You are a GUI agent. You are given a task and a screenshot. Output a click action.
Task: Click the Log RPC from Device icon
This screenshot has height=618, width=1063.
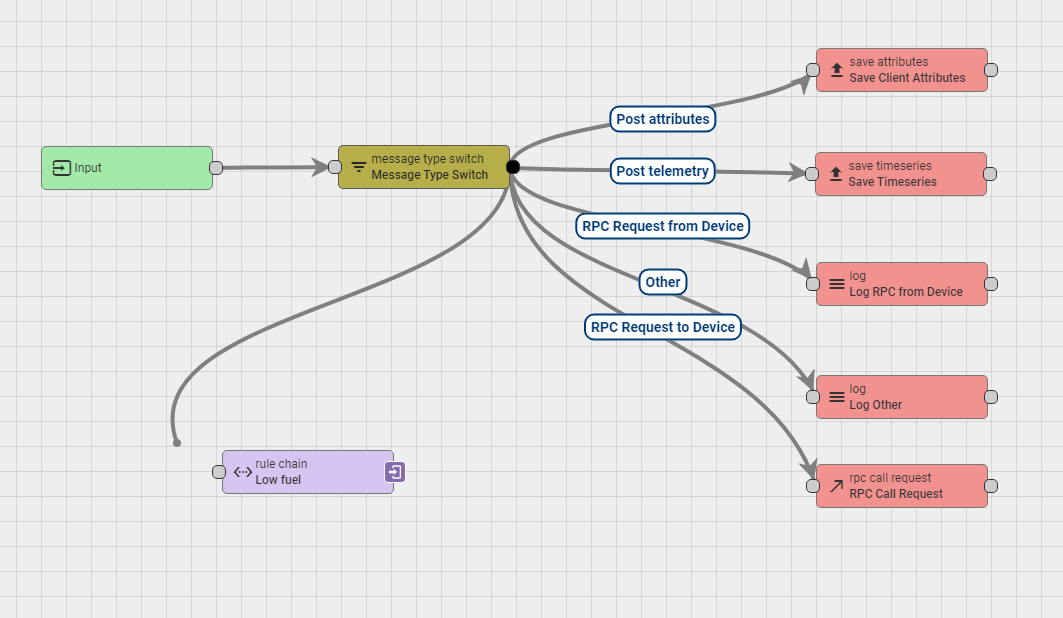pos(837,284)
